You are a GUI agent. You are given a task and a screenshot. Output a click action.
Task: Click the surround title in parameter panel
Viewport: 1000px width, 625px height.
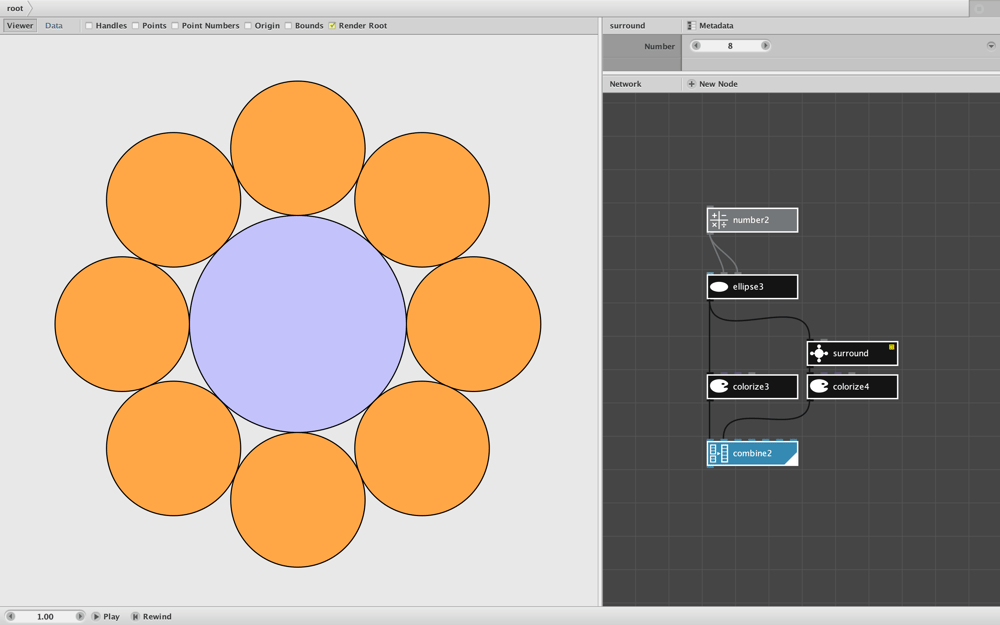627,26
